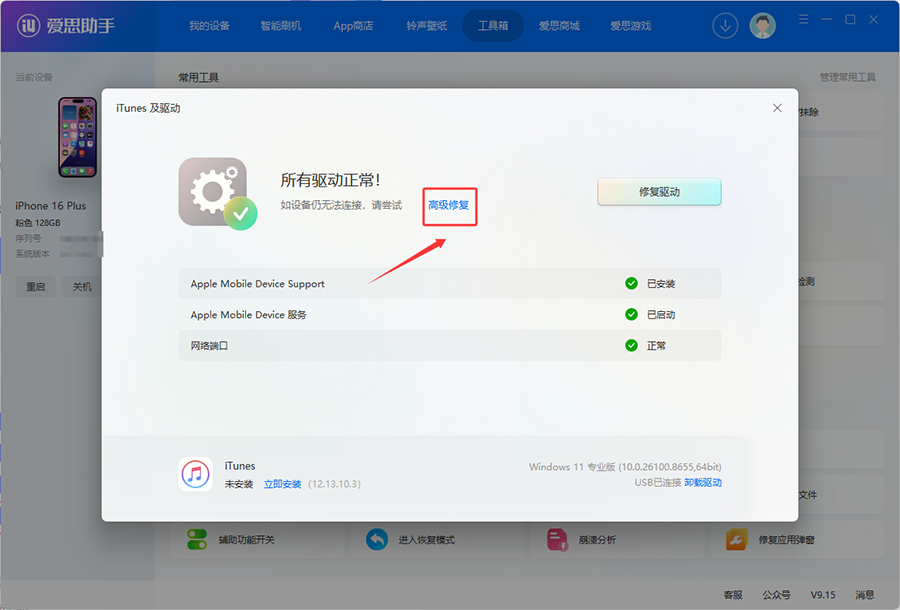Select the Apple Mobile Device Support row
This screenshot has width=900, height=610.
[449, 283]
